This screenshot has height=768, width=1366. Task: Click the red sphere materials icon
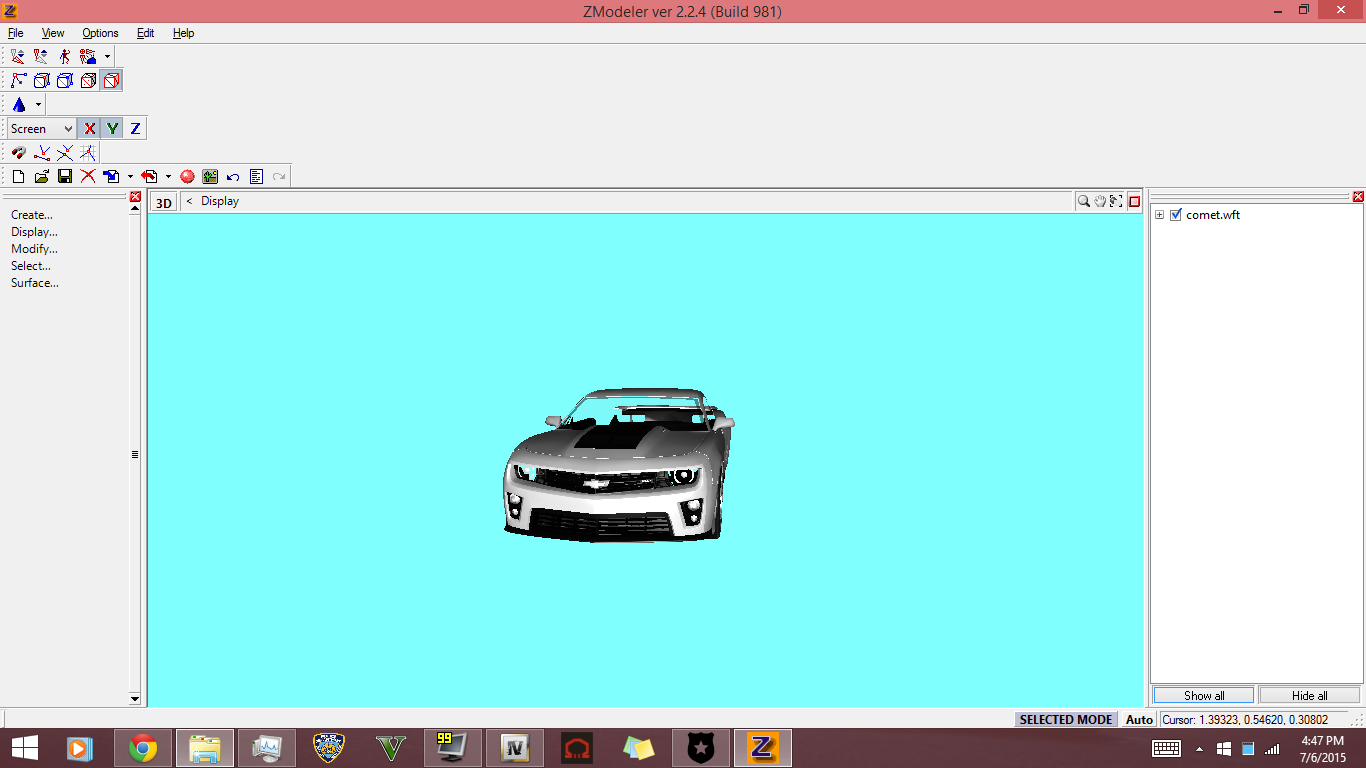(187, 177)
